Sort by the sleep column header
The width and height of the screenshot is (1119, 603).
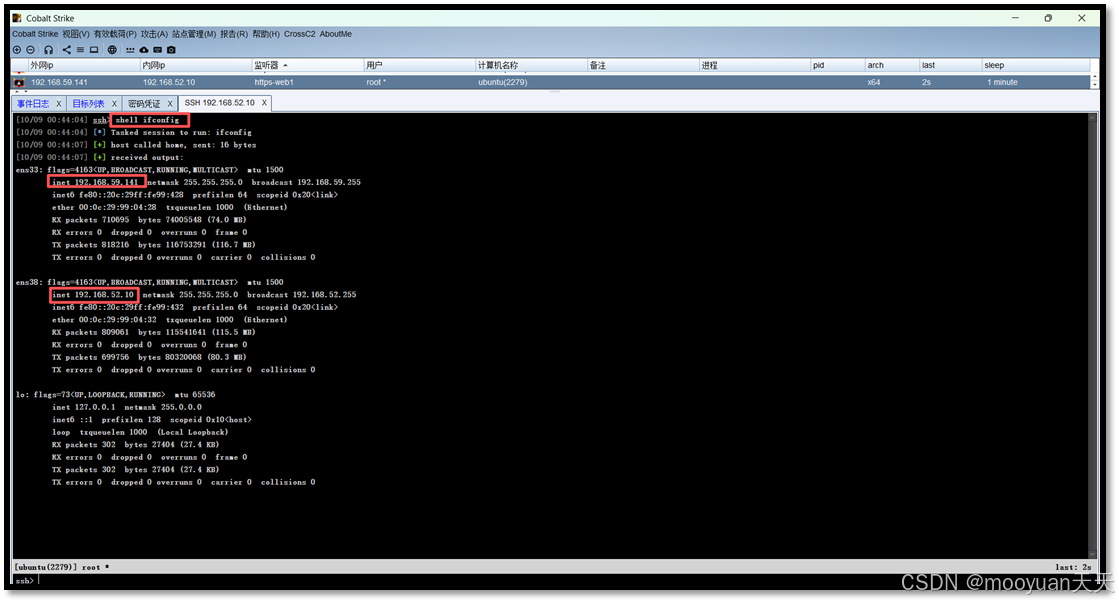(x=1036, y=65)
